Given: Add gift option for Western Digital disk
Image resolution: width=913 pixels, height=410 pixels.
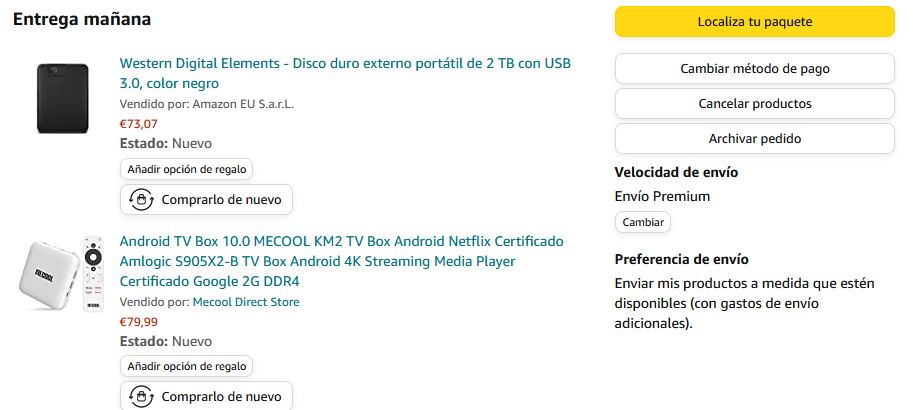Looking at the screenshot, I should 186,170.
